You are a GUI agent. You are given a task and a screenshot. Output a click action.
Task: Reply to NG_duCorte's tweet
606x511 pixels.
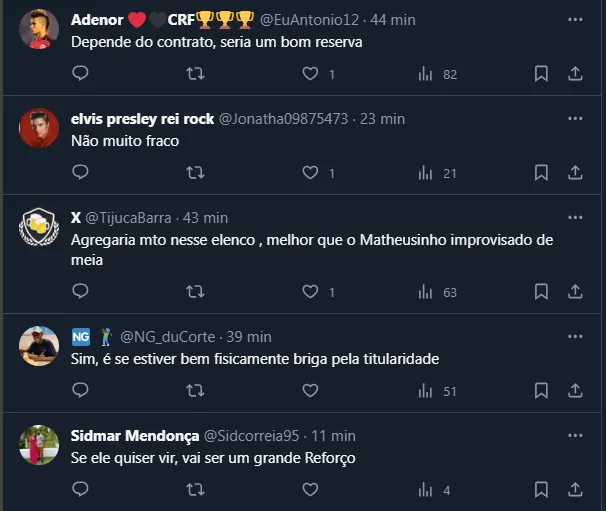click(x=81, y=390)
